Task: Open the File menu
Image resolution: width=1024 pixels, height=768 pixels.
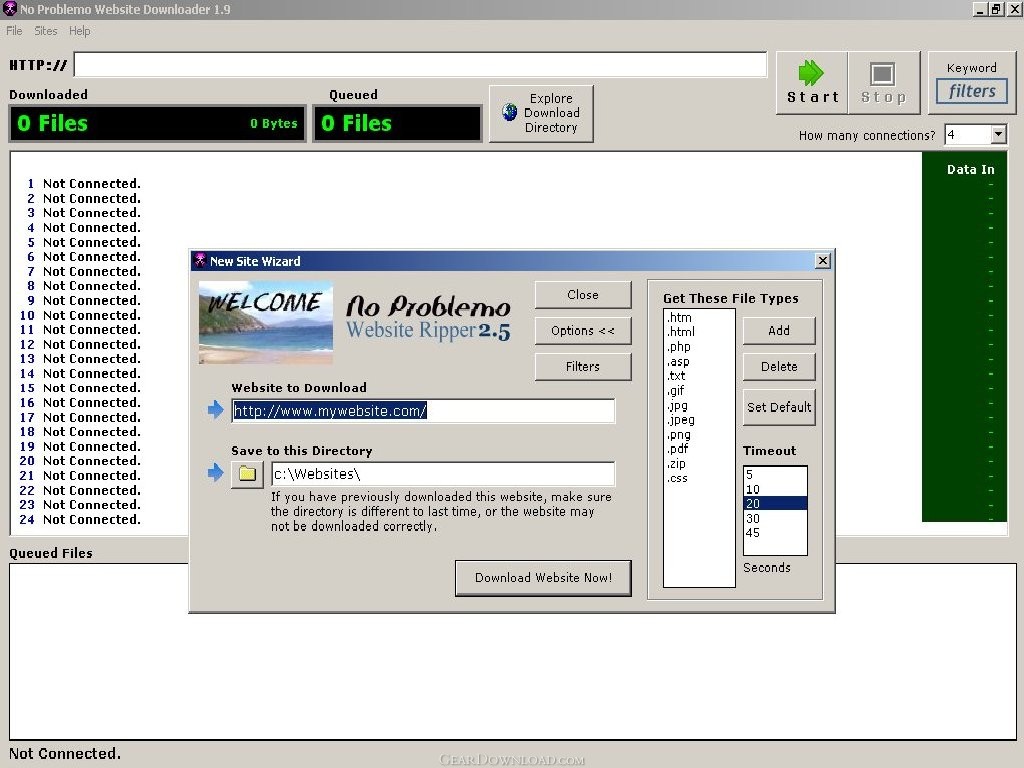Action: click(x=14, y=31)
